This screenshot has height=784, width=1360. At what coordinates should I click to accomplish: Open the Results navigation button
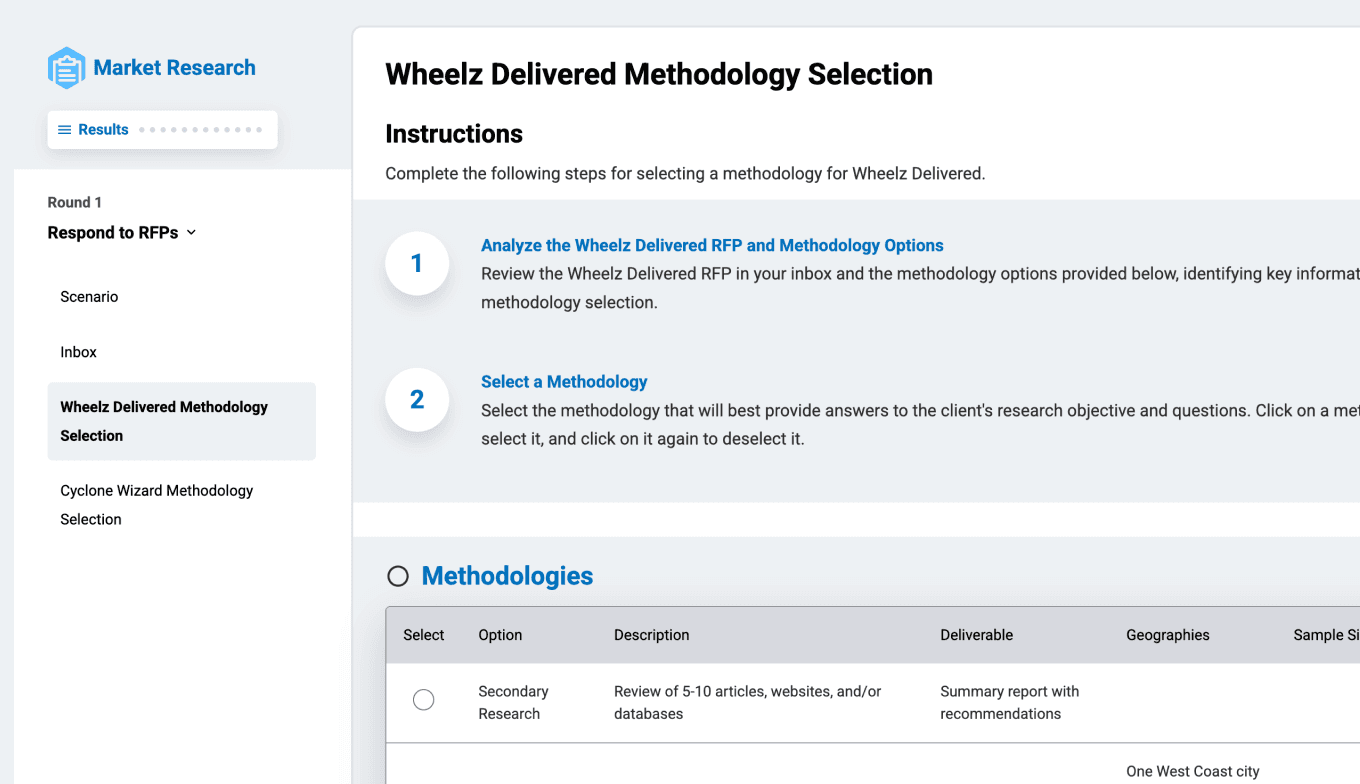pos(103,130)
